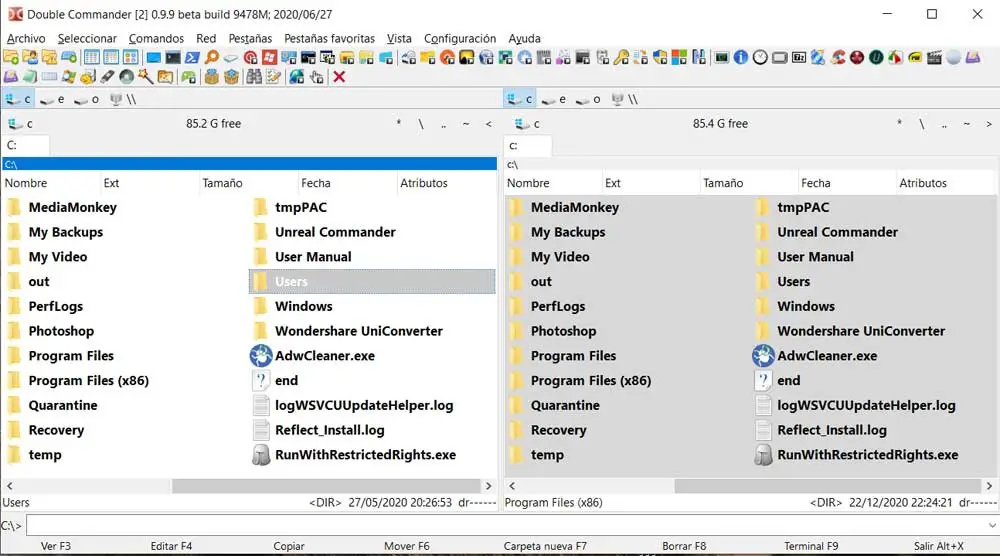This screenshot has height=556, width=1000.
Task: Sort right panel by Fecha column
Action: coord(847,183)
